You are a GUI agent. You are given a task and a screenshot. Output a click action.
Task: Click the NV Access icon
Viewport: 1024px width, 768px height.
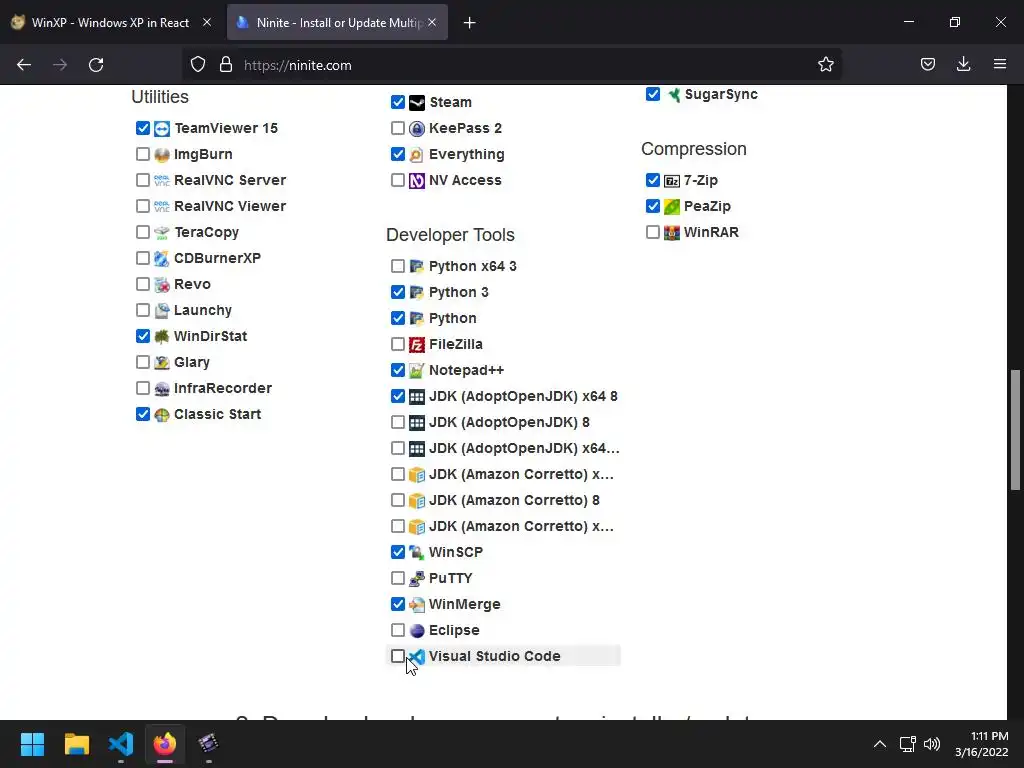coord(417,180)
